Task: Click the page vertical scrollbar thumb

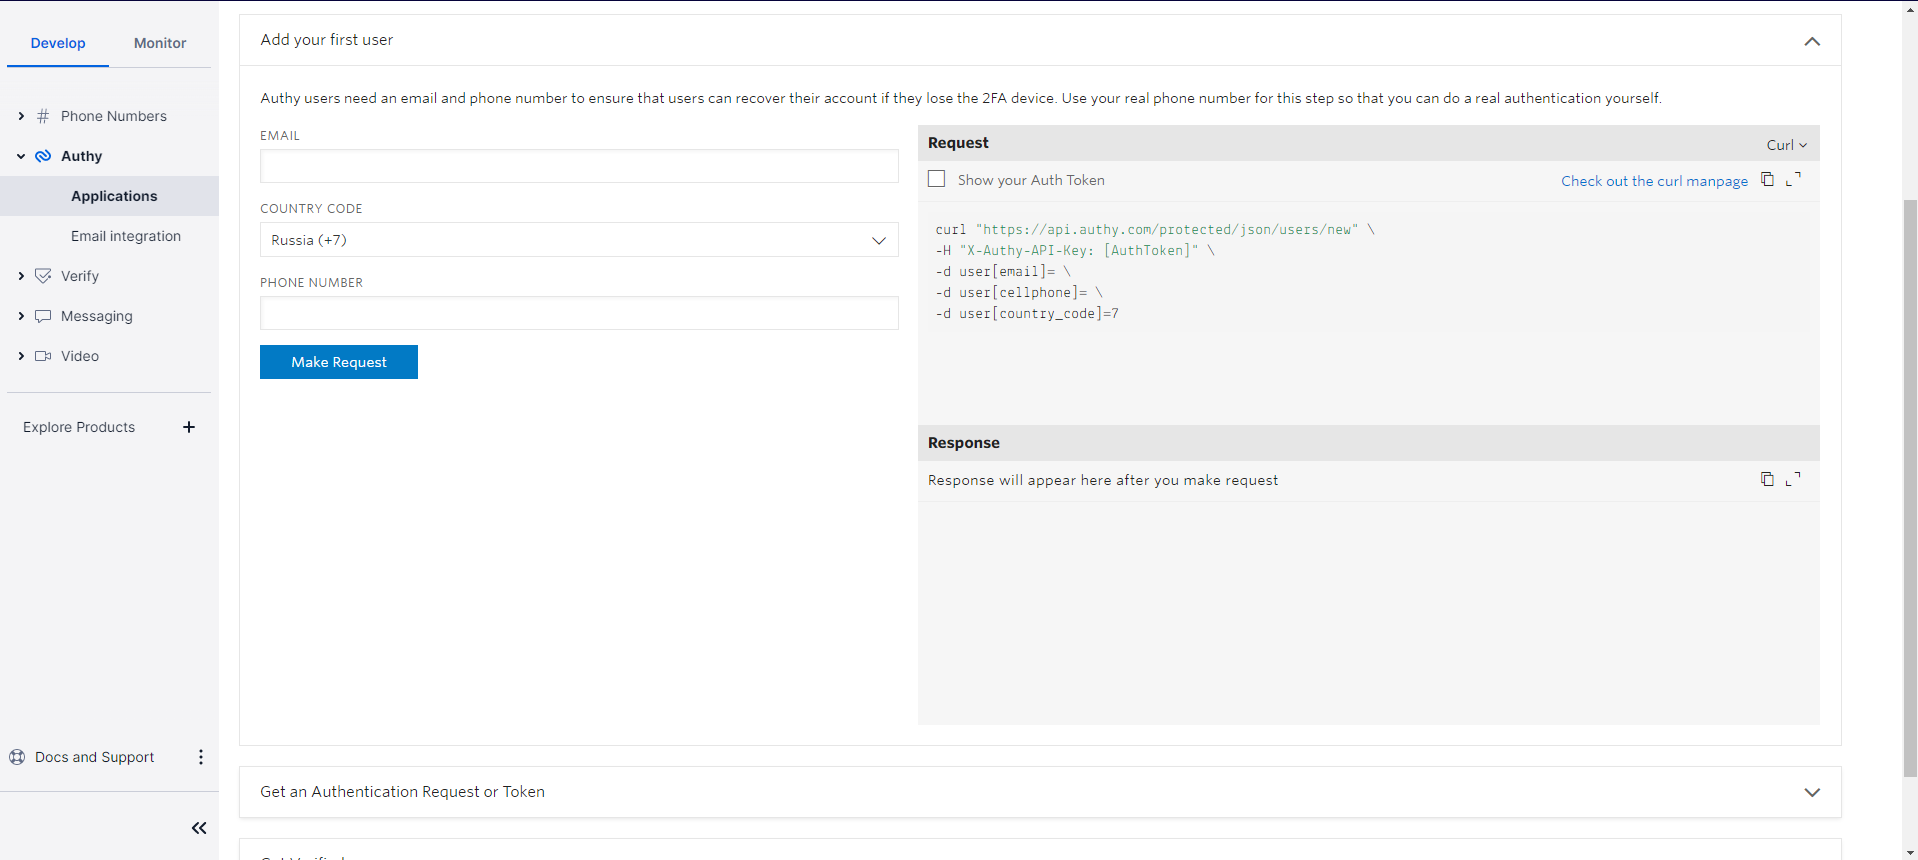Action: click(1910, 488)
